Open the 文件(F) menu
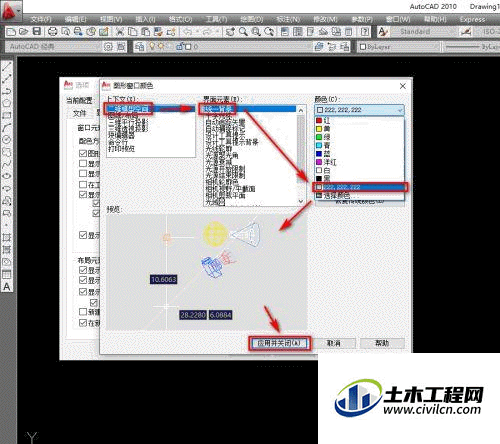 41,19
